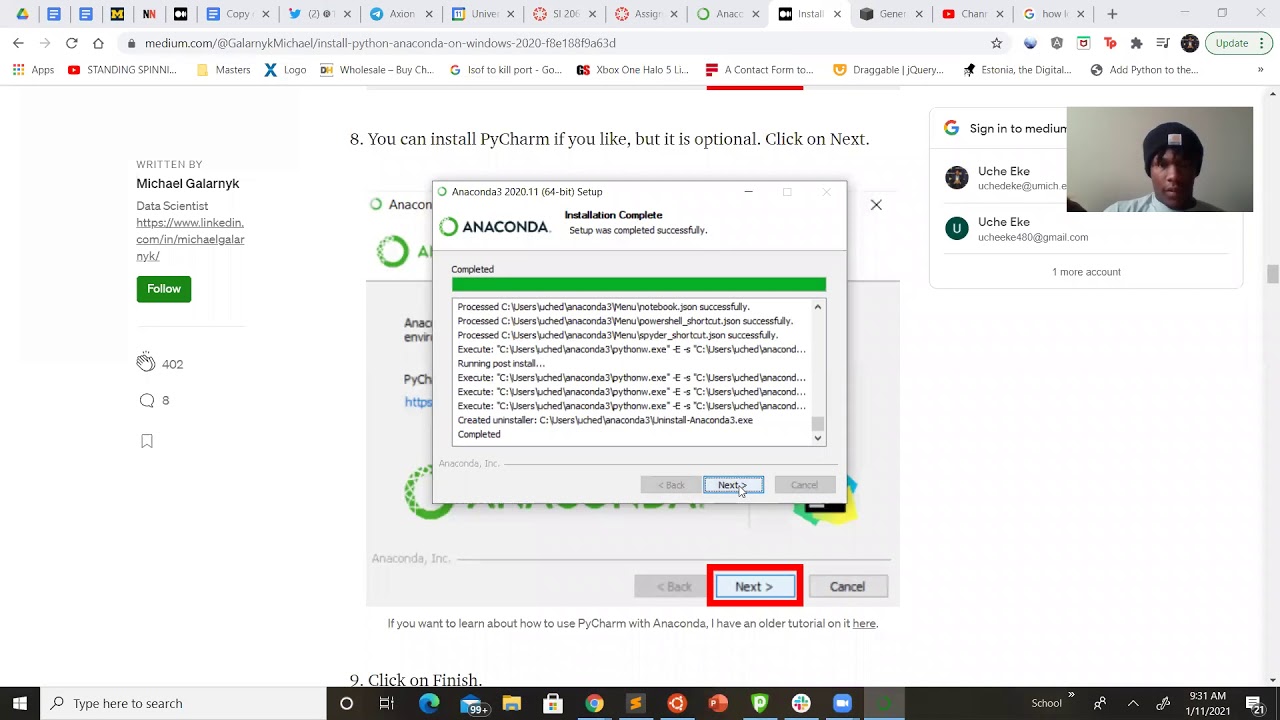The height and width of the screenshot is (720, 1280).
Task: Open Cortana circle icon on taskbar
Action: (346, 703)
